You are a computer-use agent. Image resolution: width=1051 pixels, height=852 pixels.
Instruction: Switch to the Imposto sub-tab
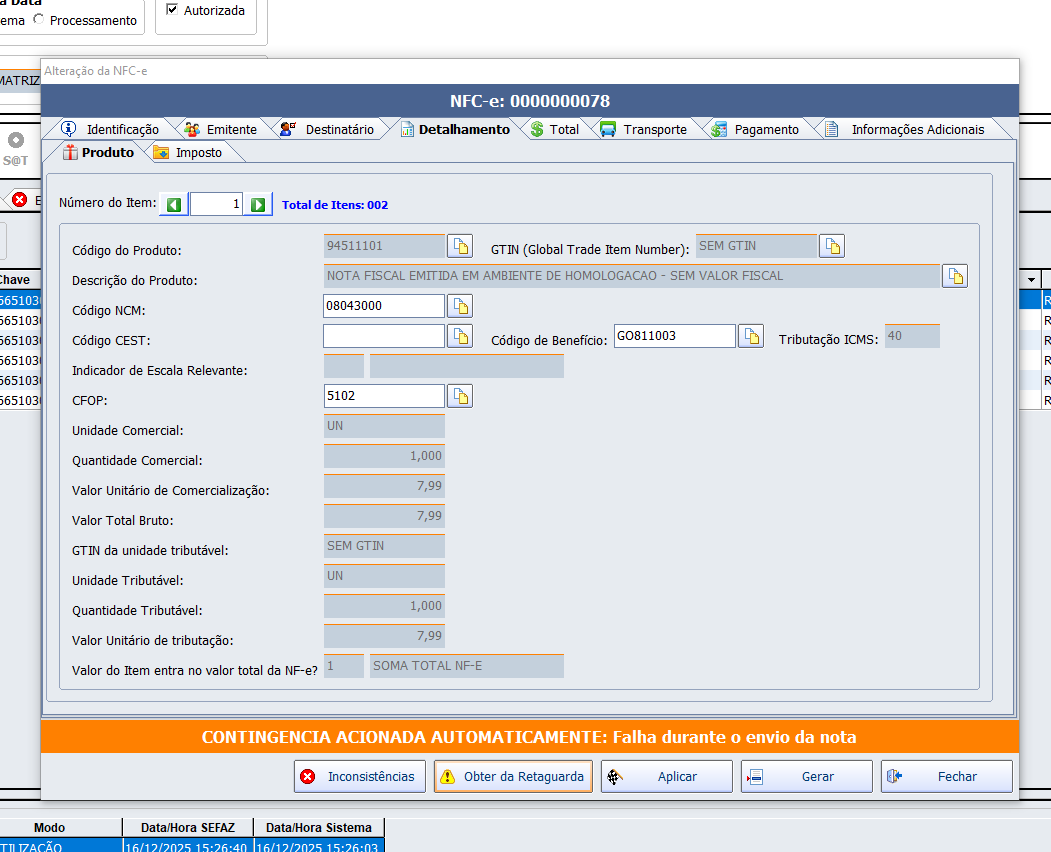pos(188,152)
